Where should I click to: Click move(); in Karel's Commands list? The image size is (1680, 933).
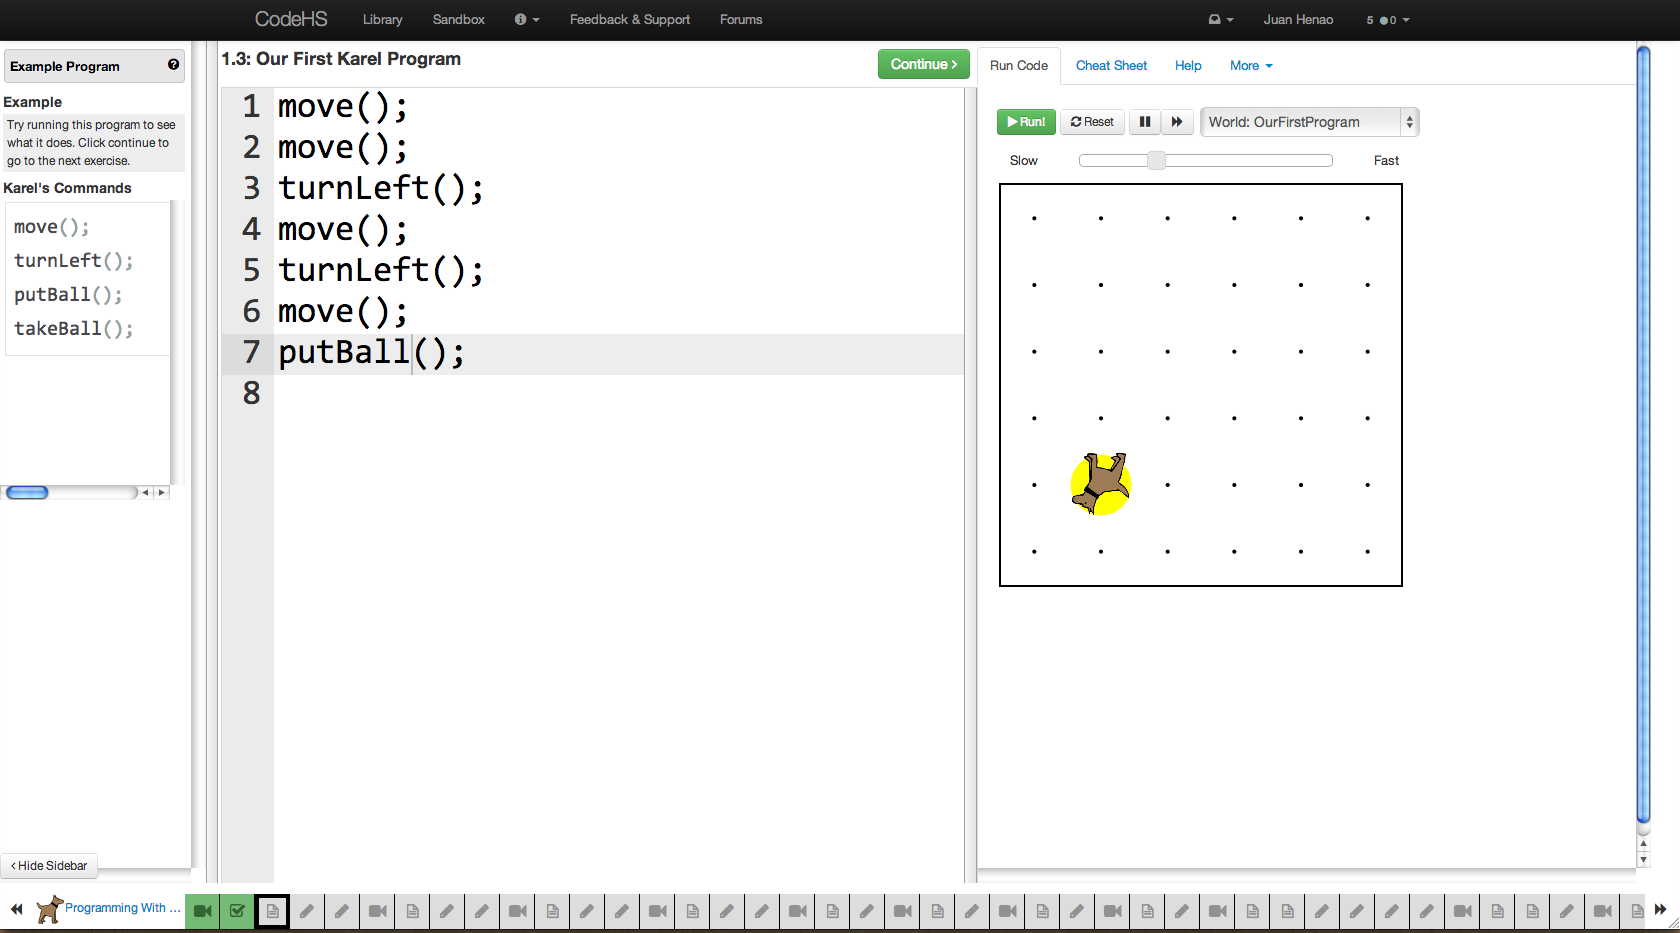pos(51,227)
